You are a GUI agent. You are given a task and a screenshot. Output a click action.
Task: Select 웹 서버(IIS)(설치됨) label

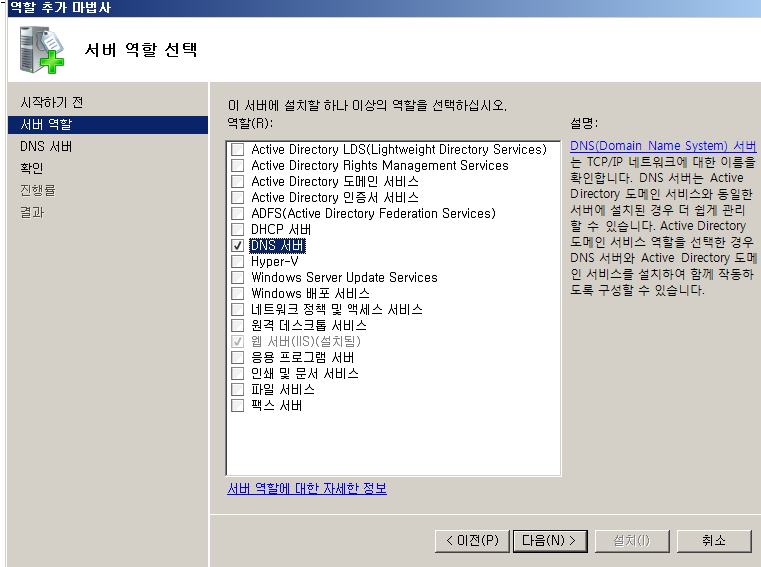point(306,342)
